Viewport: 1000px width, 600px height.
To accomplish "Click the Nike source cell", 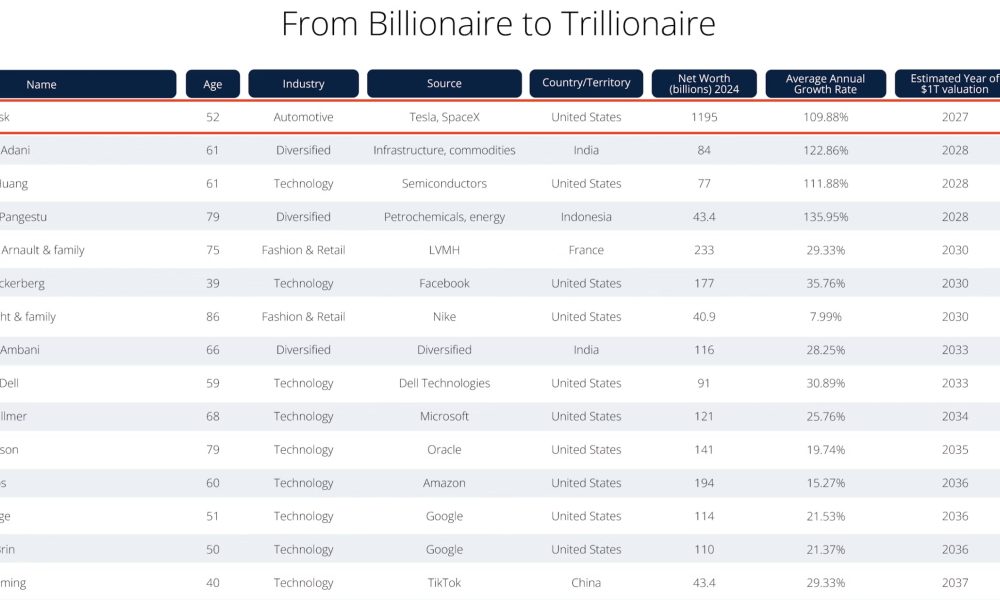I will point(445,316).
